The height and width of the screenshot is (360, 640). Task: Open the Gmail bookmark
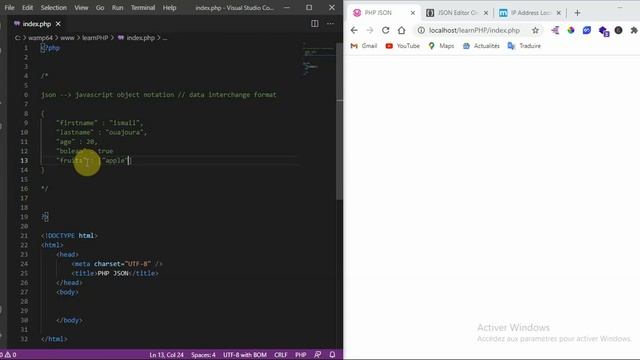click(364, 46)
